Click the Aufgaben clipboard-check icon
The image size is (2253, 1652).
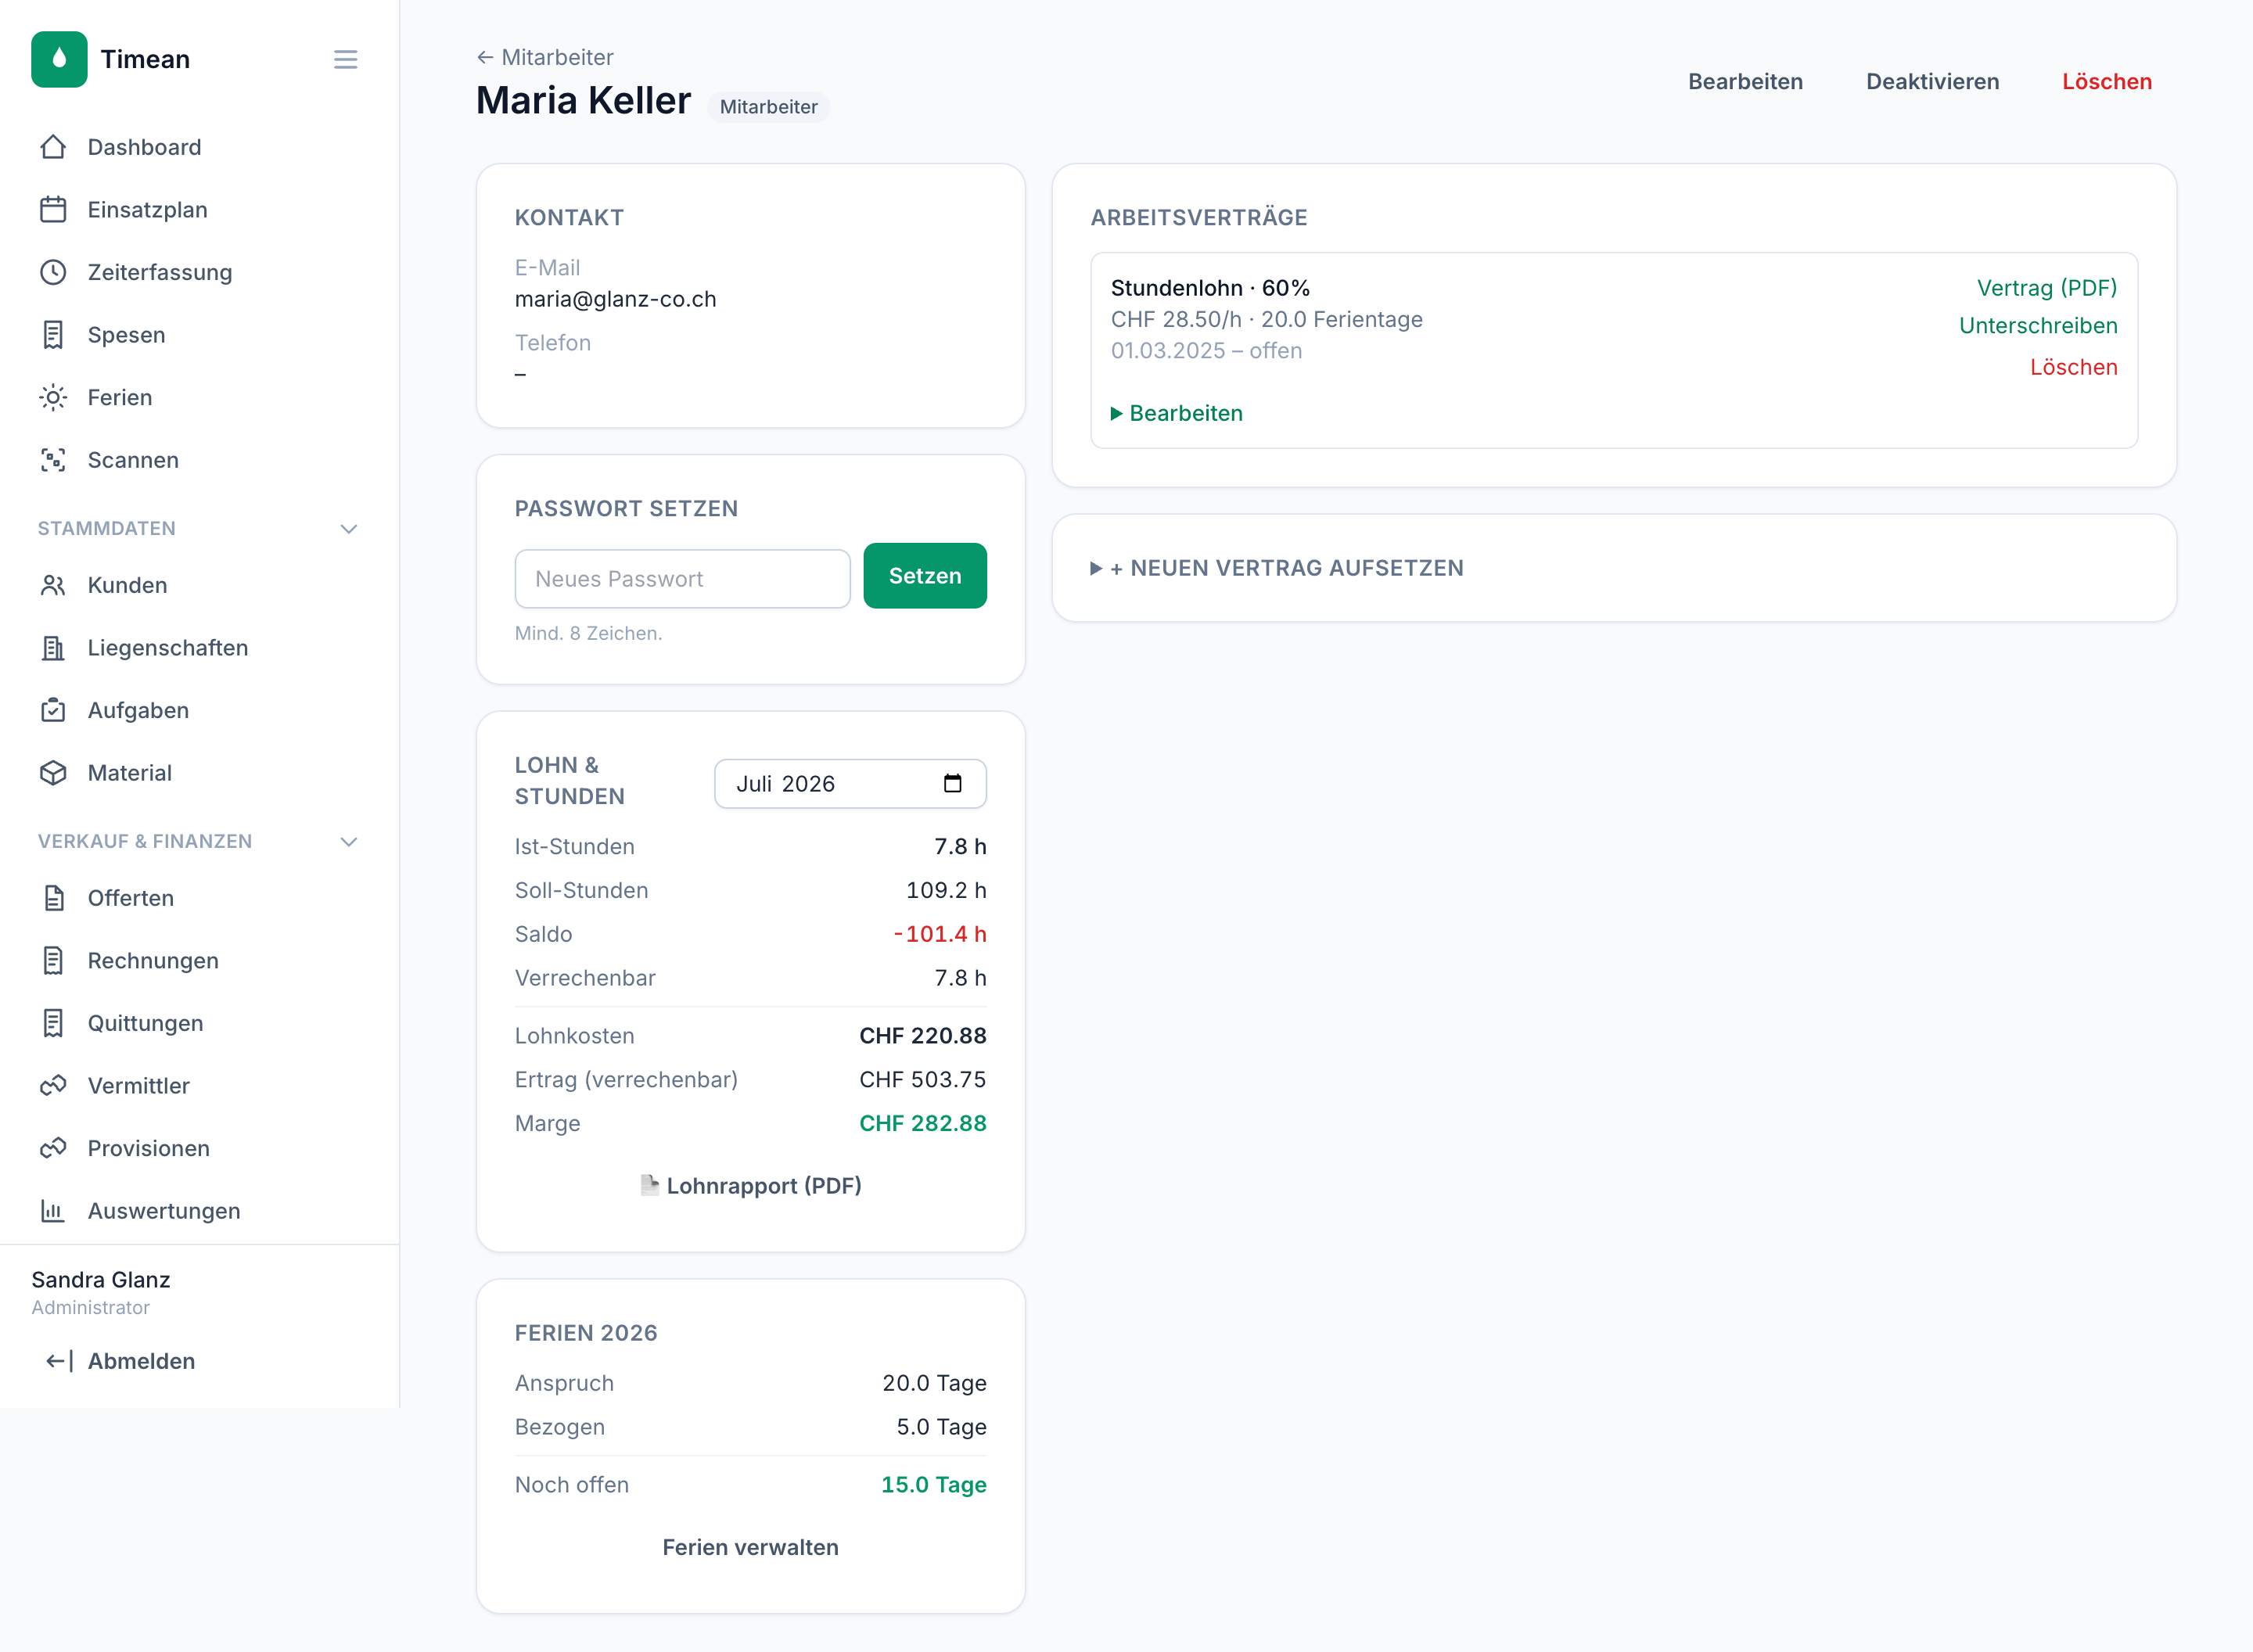click(x=53, y=710)
